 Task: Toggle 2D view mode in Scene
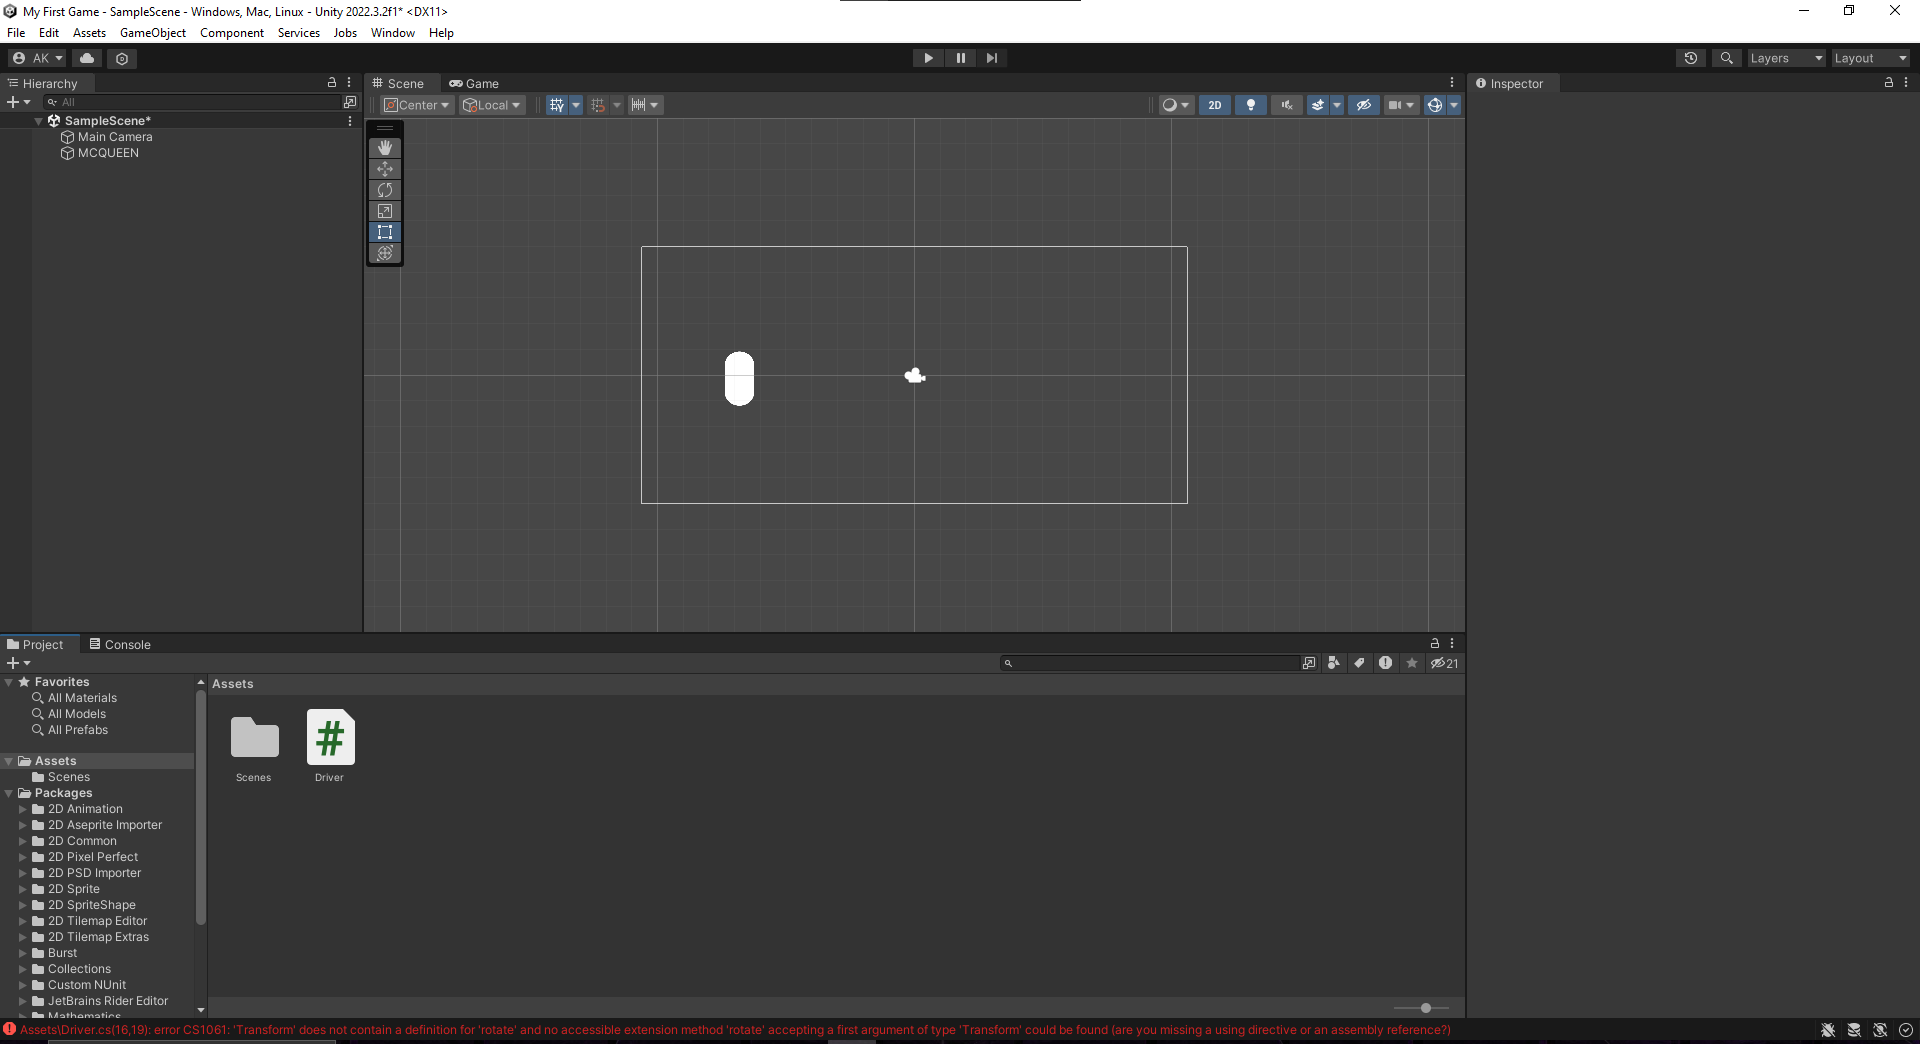point(1214,105)
